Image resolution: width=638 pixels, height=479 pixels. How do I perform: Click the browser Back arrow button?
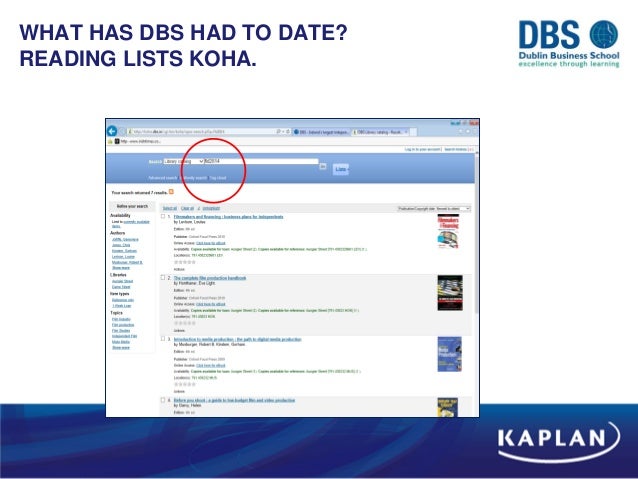point(112,131)
